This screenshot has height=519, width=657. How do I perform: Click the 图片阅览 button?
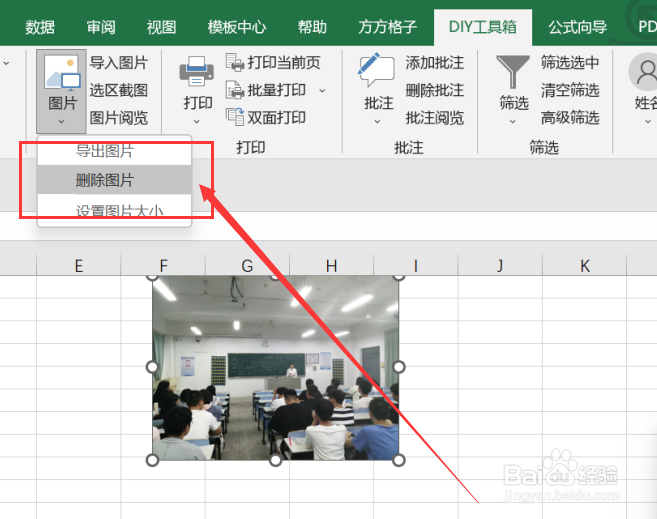point(119,117)
